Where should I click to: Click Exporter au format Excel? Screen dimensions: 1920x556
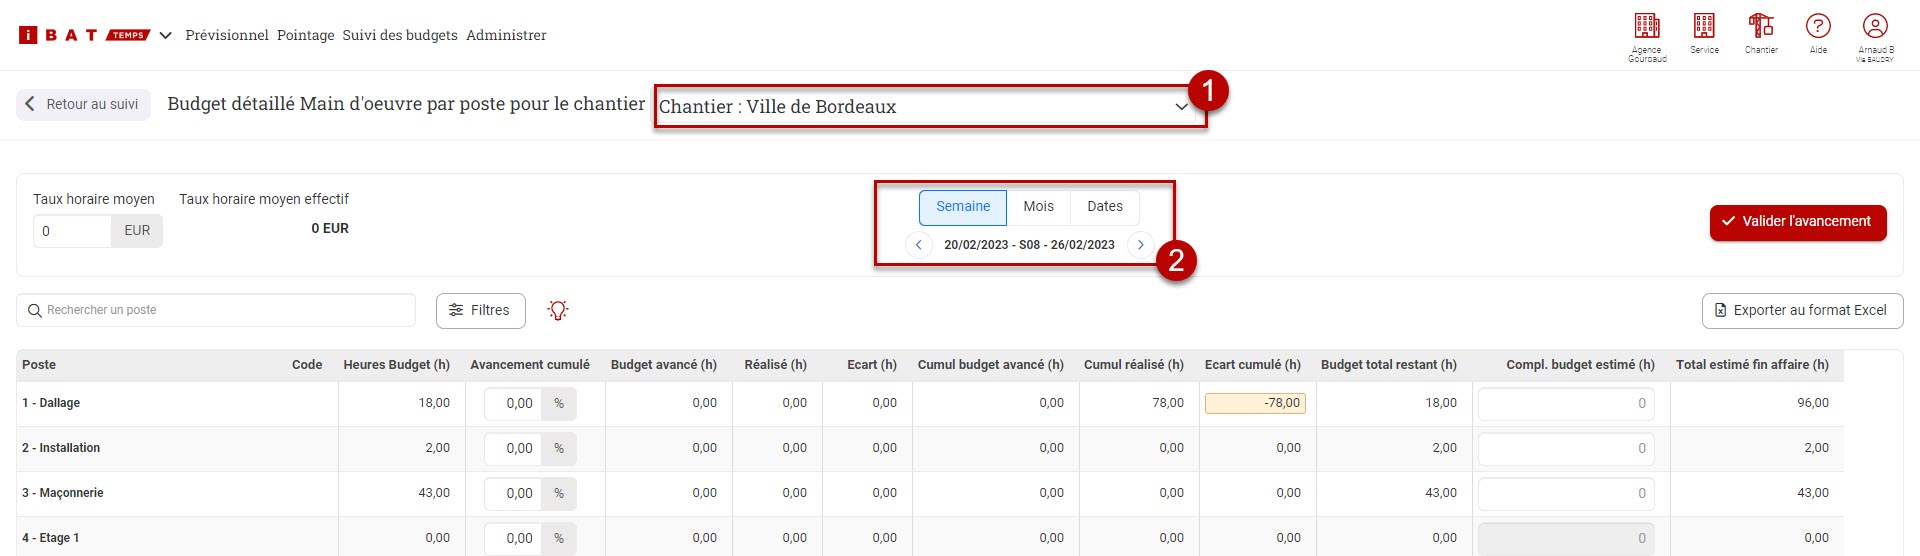[1801, 311]
